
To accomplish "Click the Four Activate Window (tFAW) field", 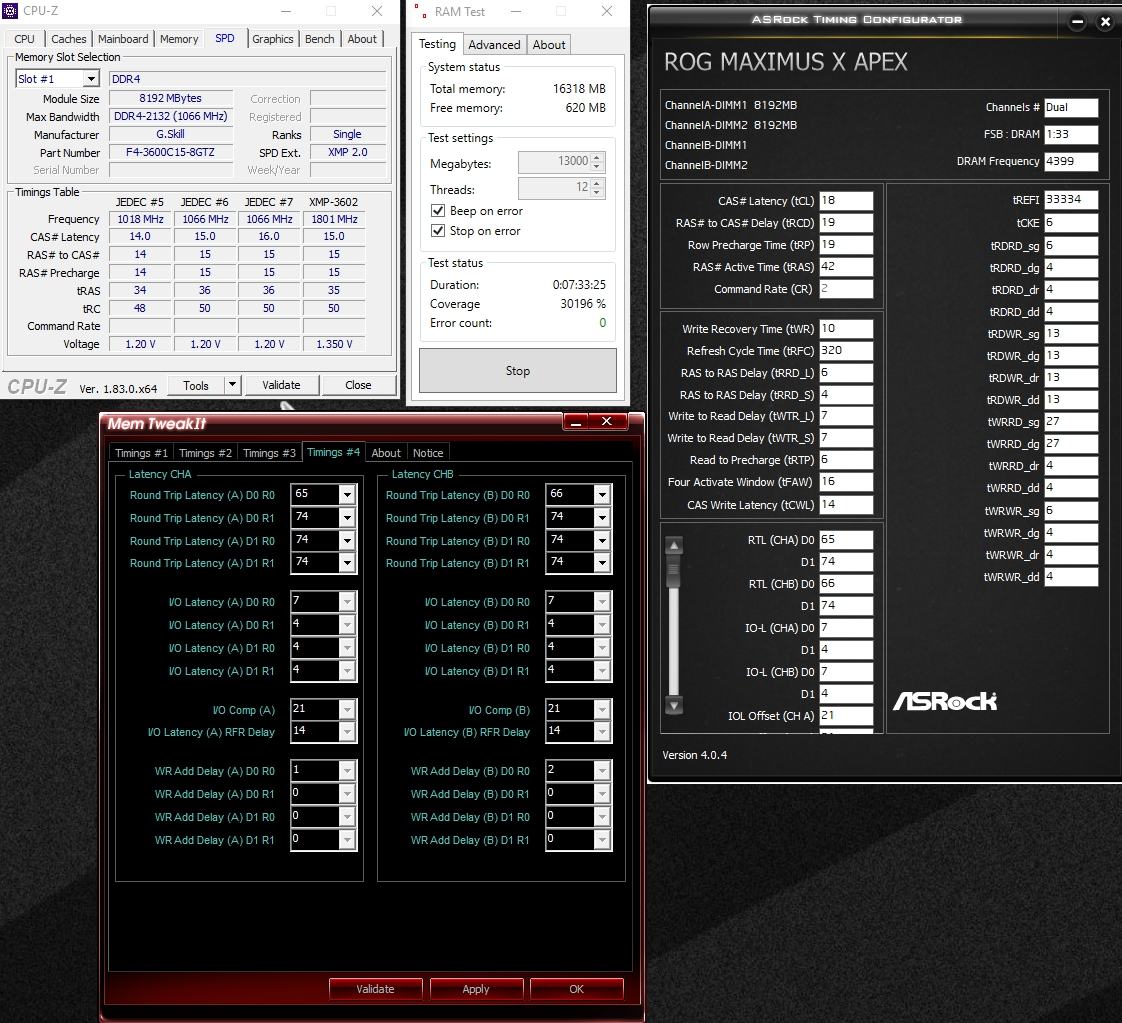I will [x=846, y=481].
